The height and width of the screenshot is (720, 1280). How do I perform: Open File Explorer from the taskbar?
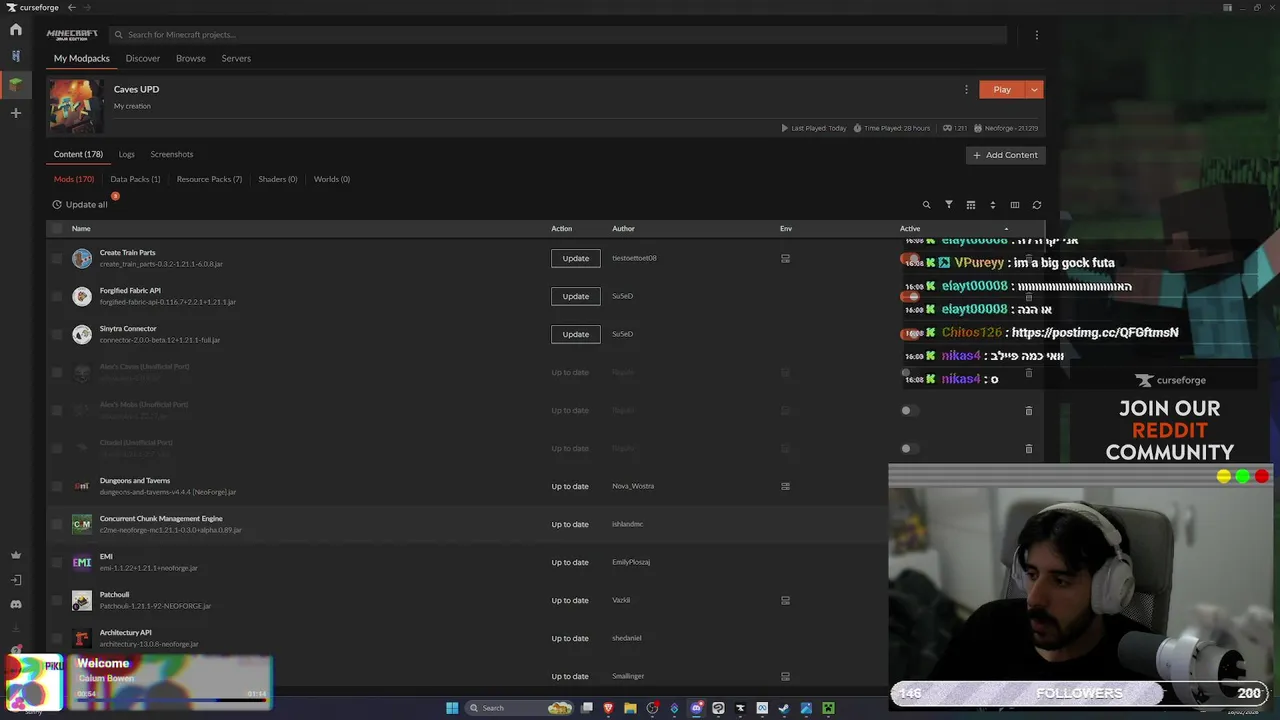click(x=630, y=708)
